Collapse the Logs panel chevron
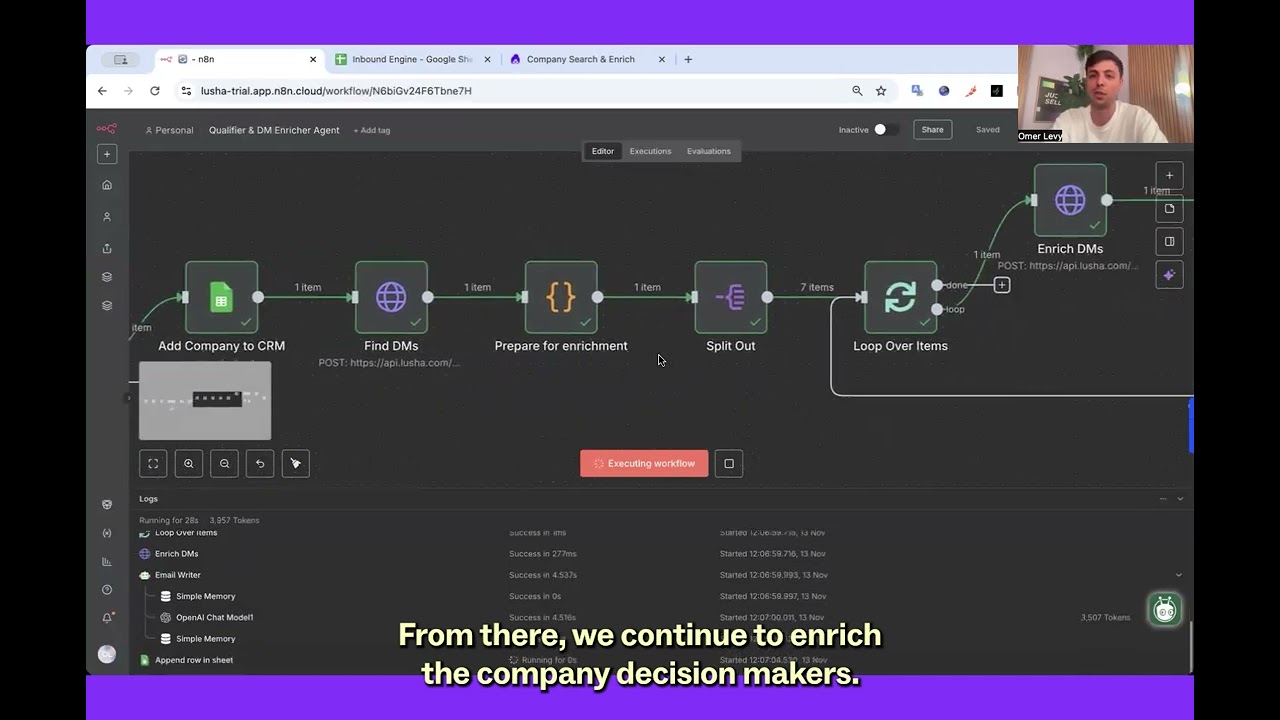This screenshot has height=720, width=1280. (x=1180, y=499)
